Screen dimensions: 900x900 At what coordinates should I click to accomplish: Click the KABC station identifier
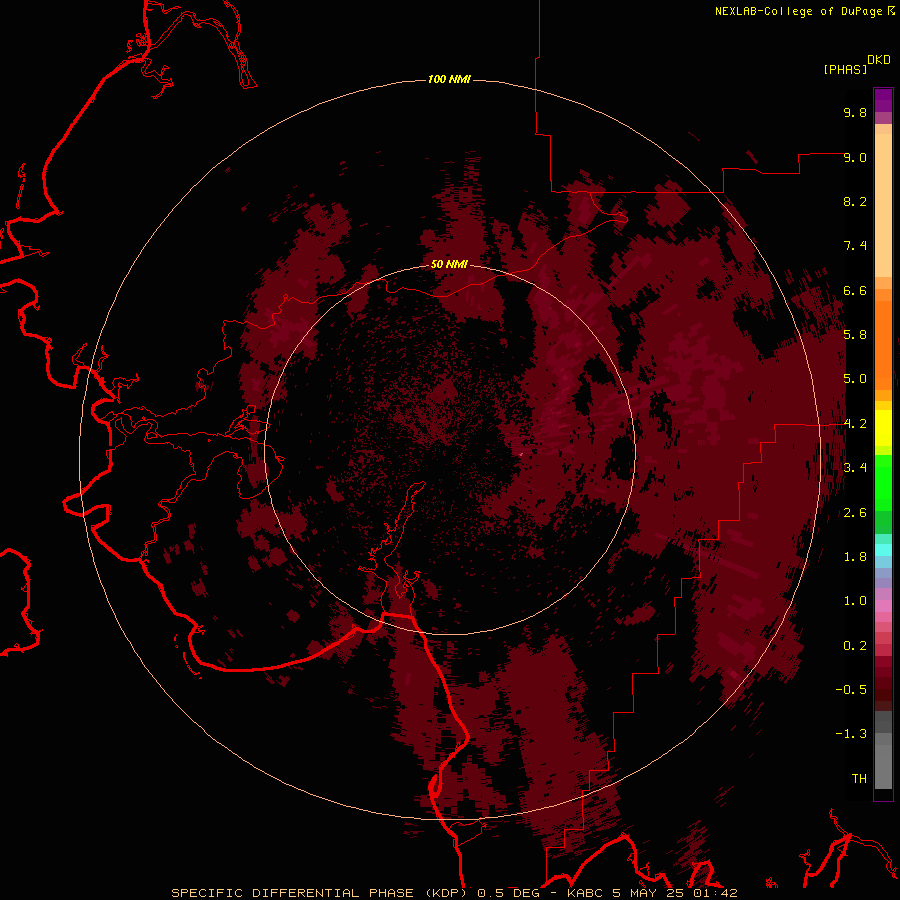pos(585,893)
